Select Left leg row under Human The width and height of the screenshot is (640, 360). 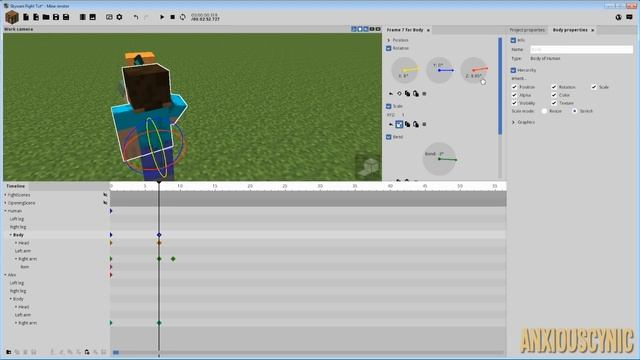[x=56, y=219]
